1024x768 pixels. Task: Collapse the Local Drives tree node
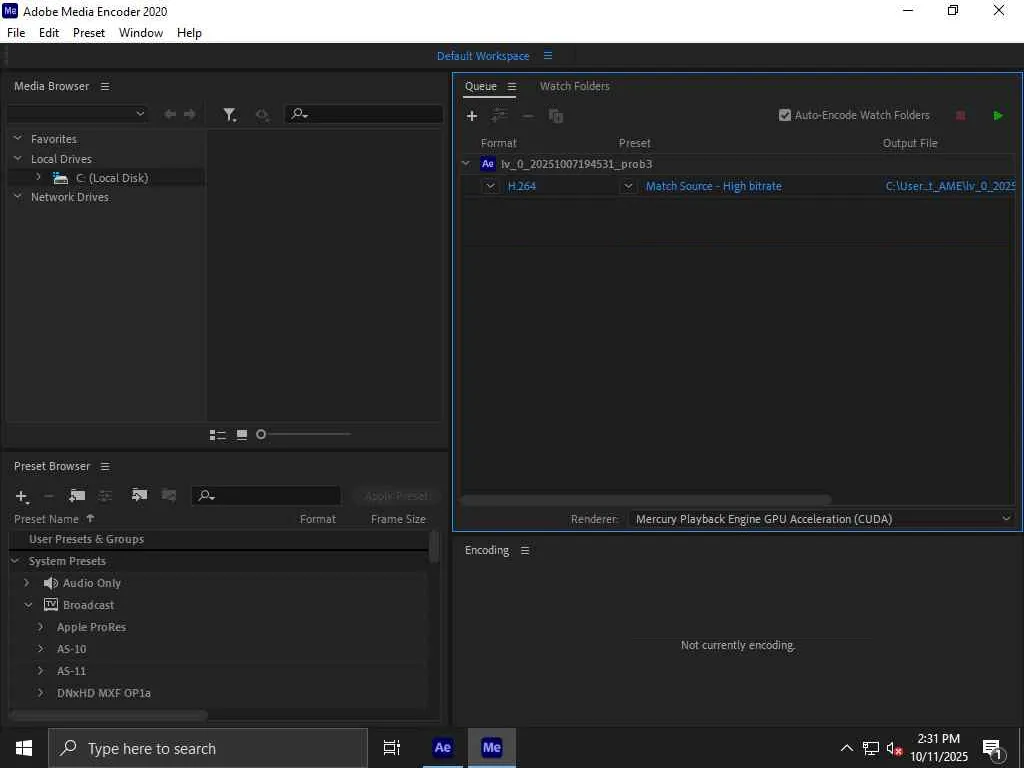coord(18,158)
